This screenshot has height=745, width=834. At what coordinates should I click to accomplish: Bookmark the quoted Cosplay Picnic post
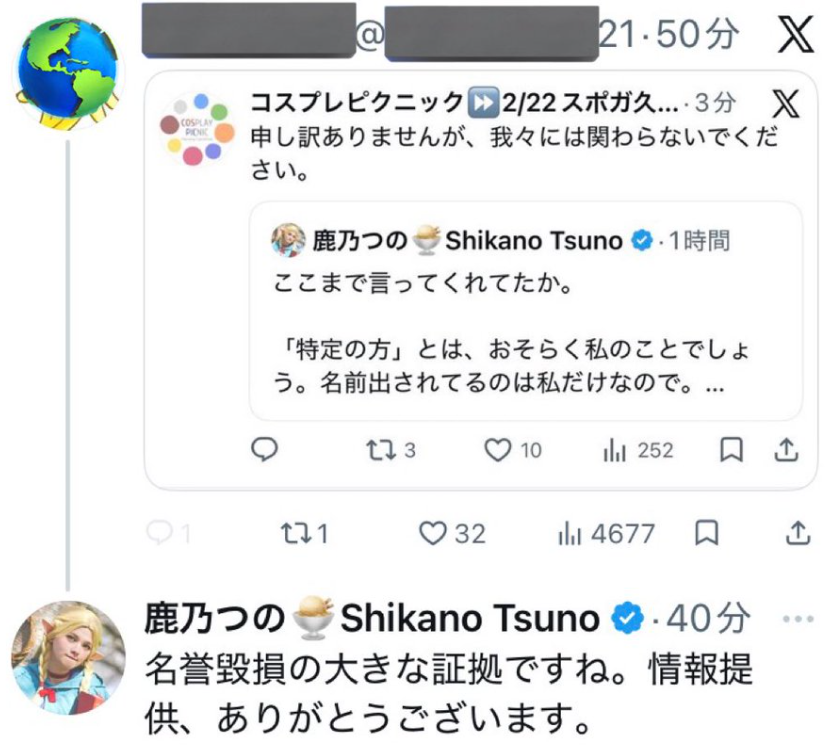pos(732,451)
